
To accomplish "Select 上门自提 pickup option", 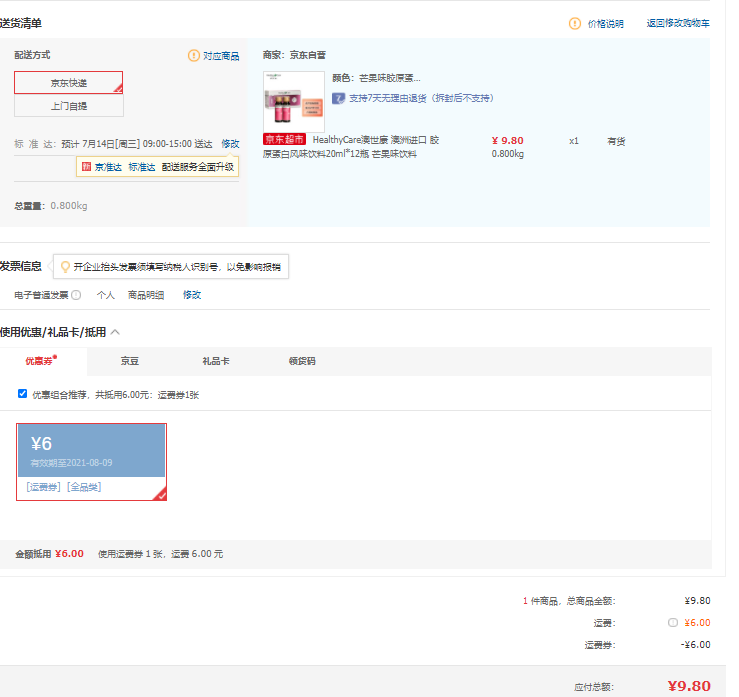I will click(69, 106).
